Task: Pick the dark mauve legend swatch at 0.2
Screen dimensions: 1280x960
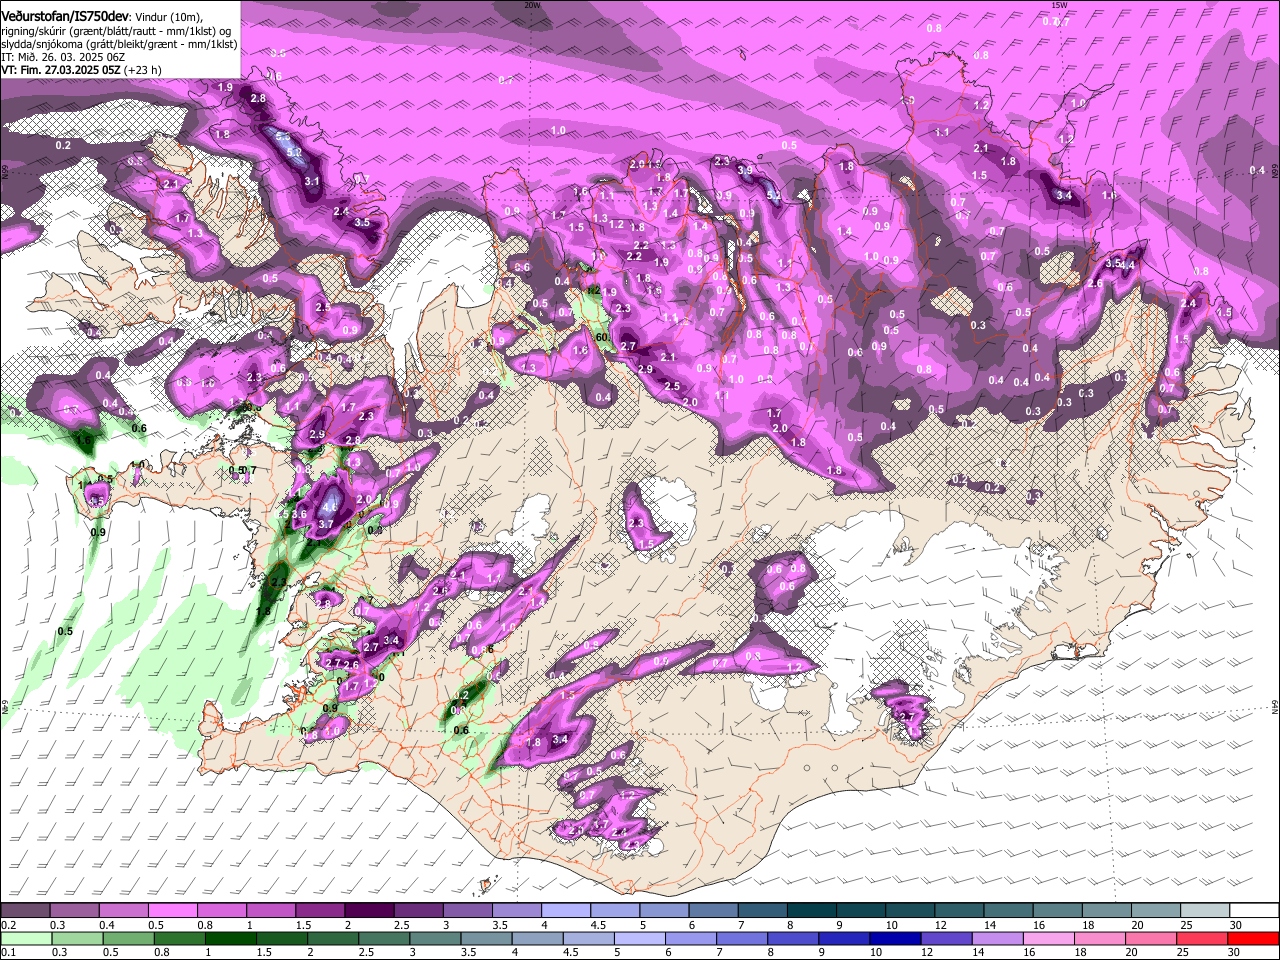Action: click(x=25, y=910)
